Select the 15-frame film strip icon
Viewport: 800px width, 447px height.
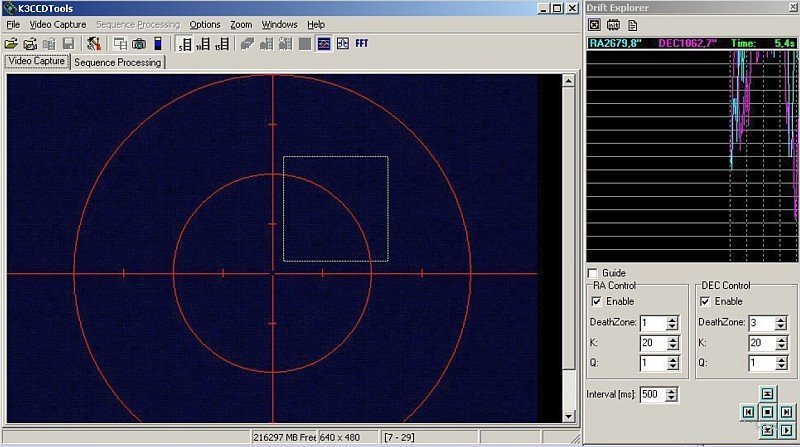(222, 44)
